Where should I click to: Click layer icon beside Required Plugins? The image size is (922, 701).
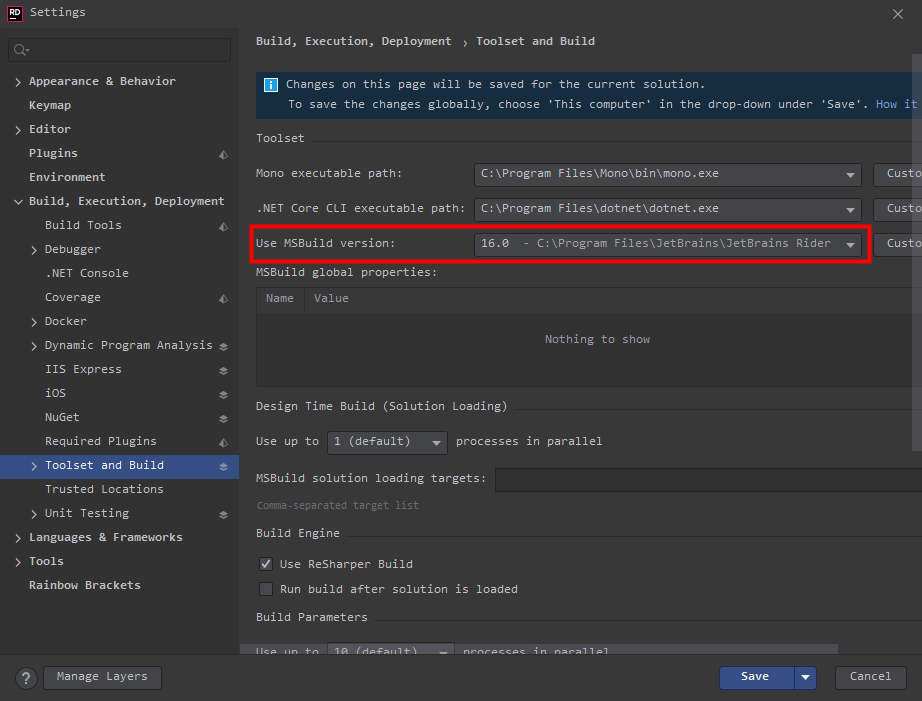coord(223,442)
